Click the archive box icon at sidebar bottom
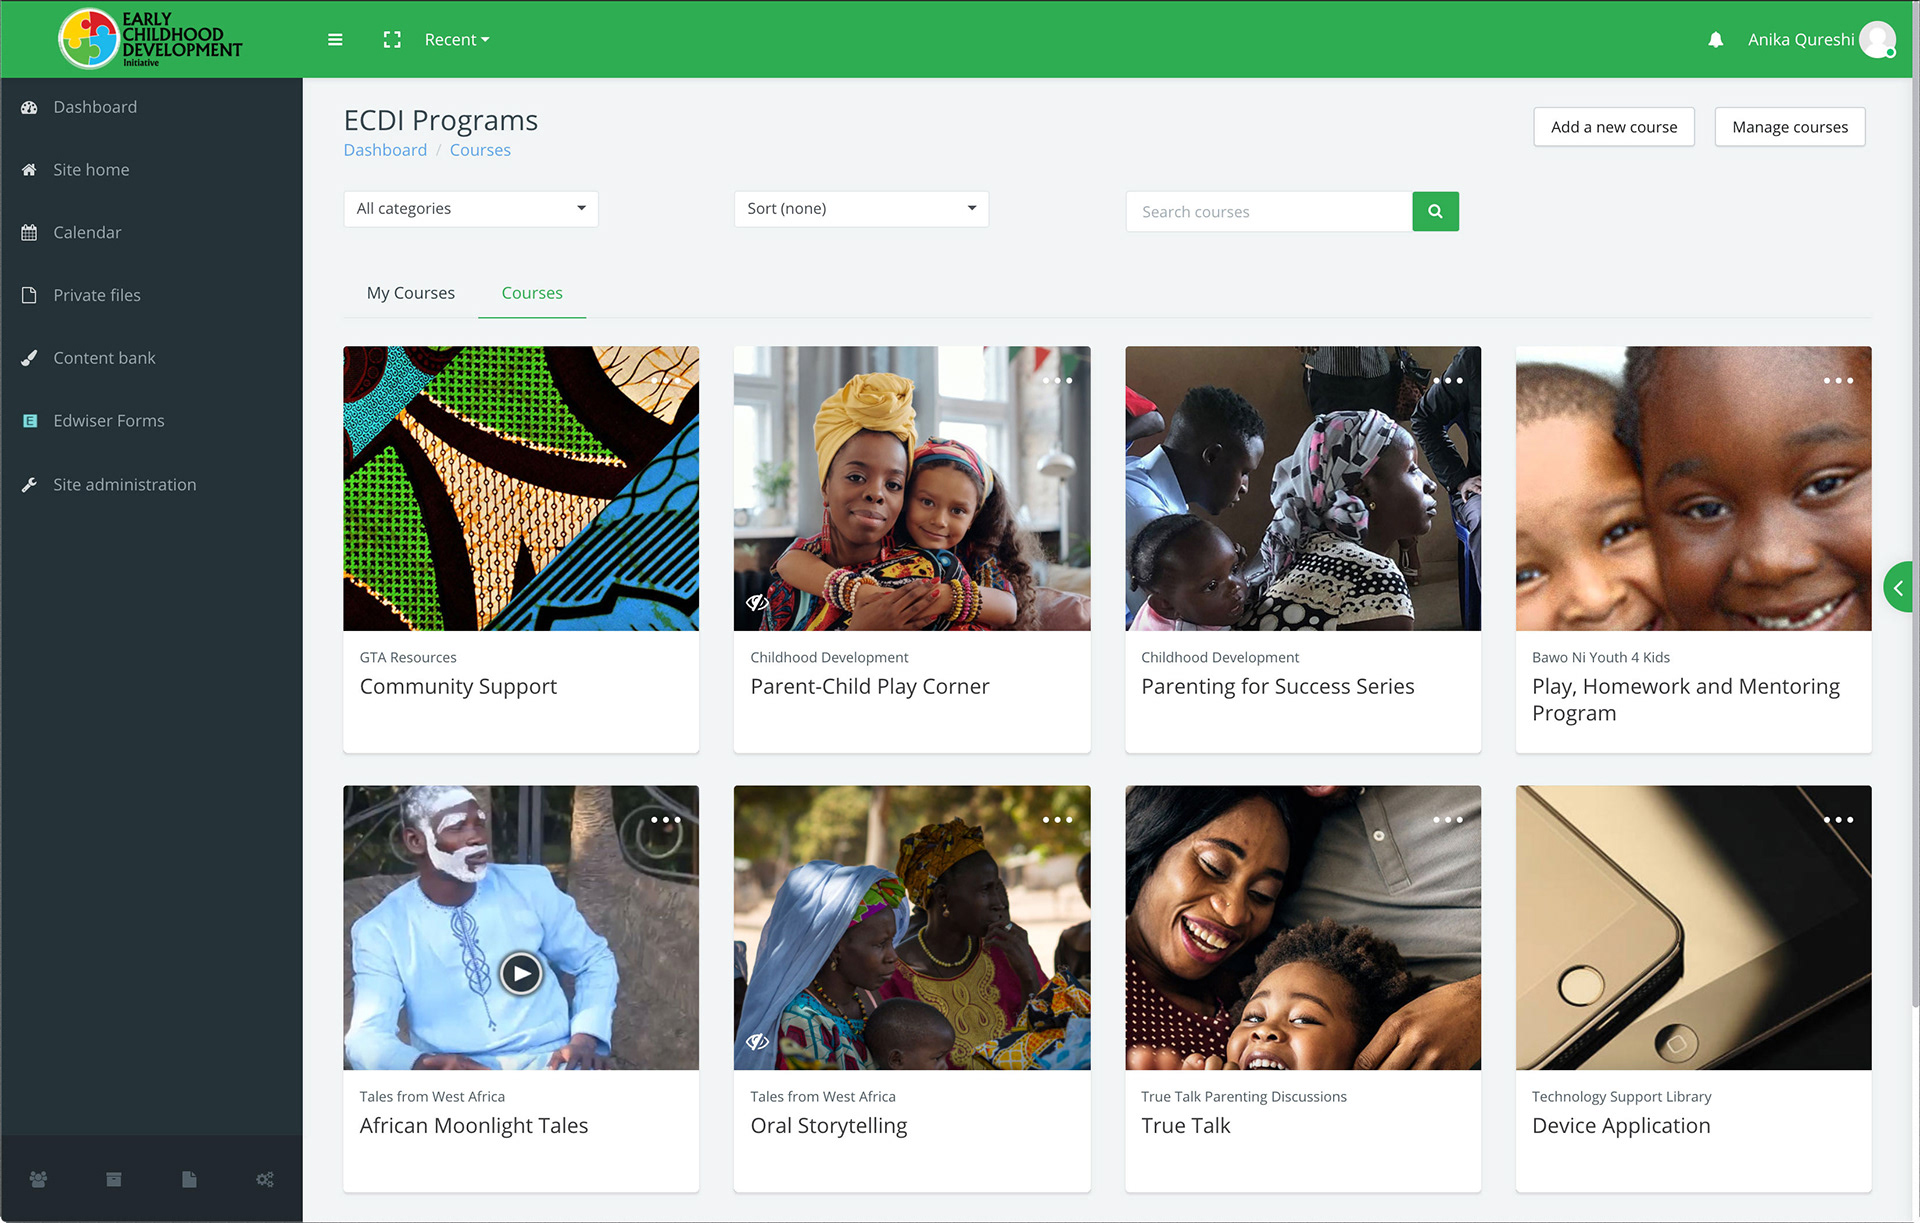1920x1223 pixels. [114, 1180]
